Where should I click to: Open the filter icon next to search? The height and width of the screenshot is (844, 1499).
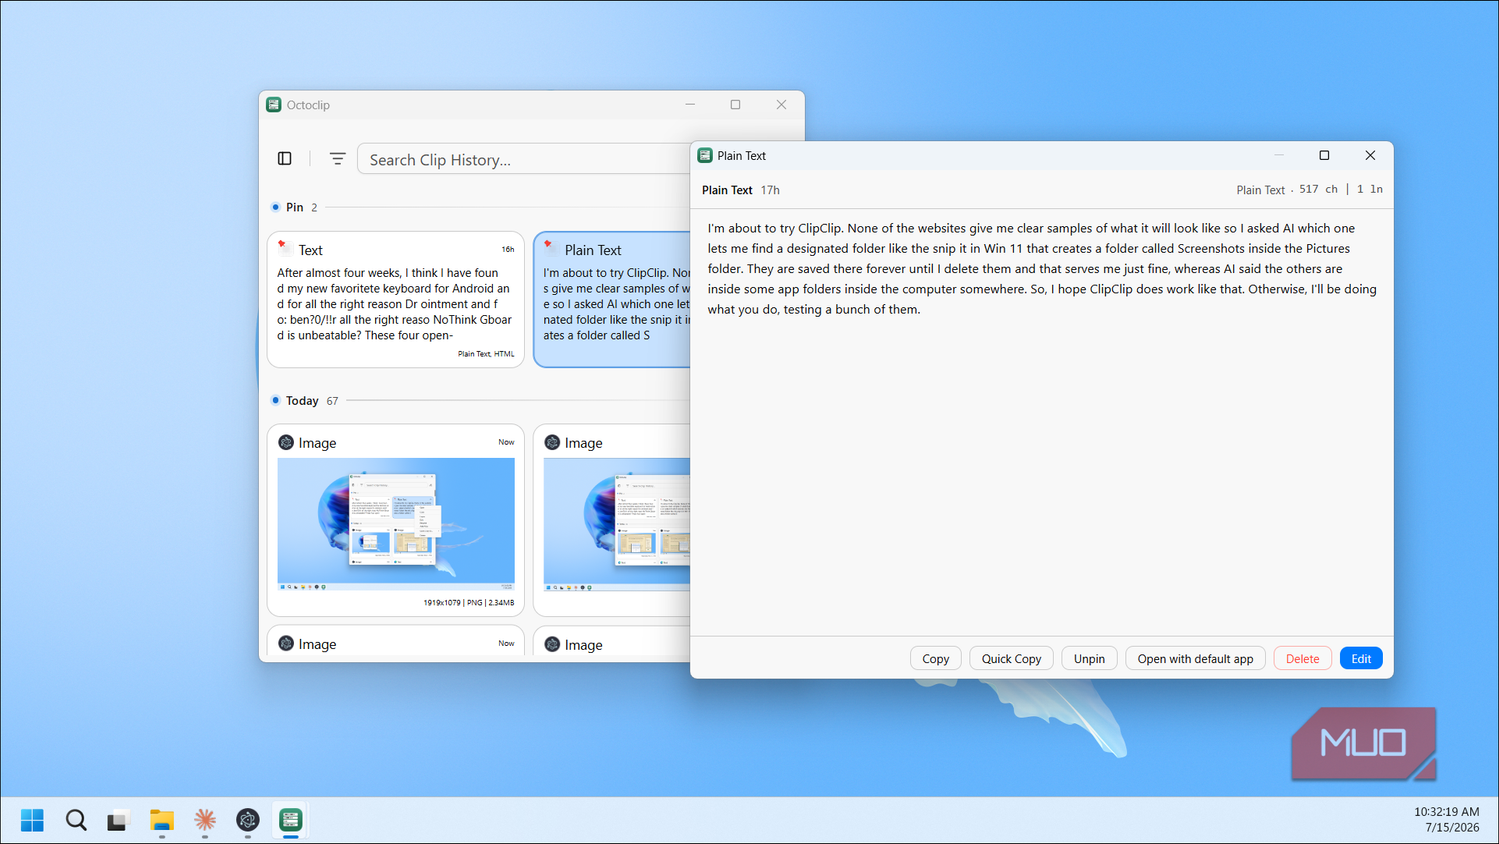point(337,158)
